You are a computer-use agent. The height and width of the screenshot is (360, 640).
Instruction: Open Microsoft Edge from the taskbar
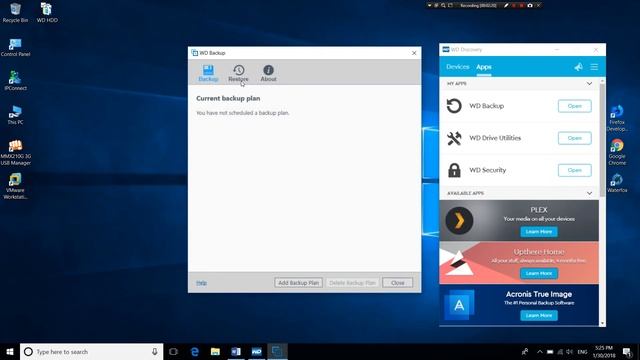[x=195, y=351]
